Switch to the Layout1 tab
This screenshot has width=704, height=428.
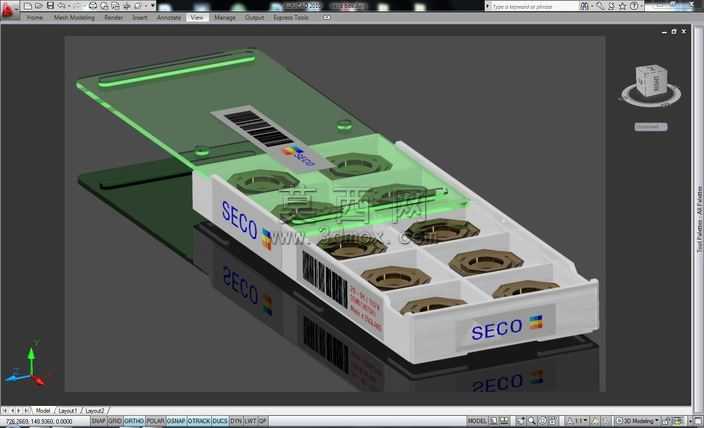pos(68,410)
